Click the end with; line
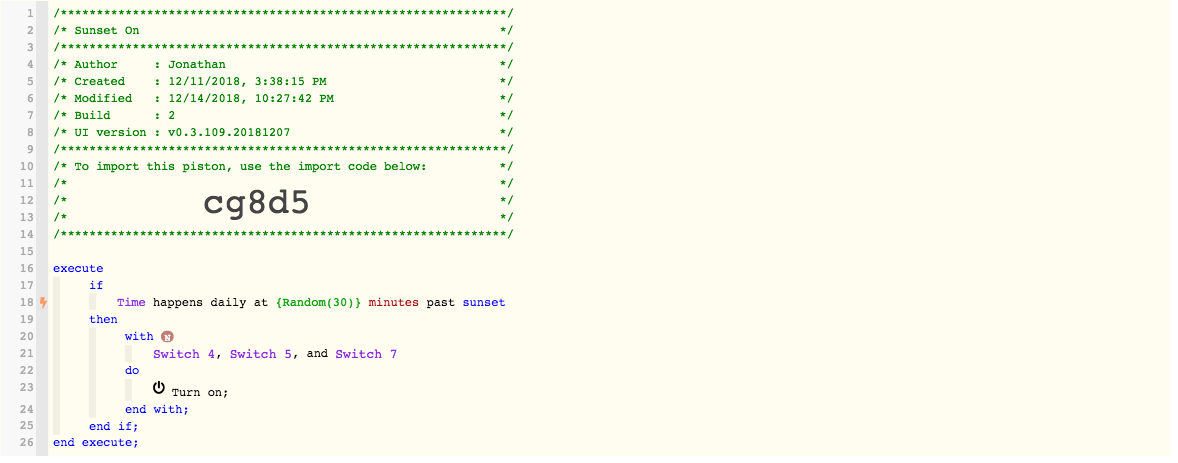This screenshot has width=1178, height=463. point(156,409)
